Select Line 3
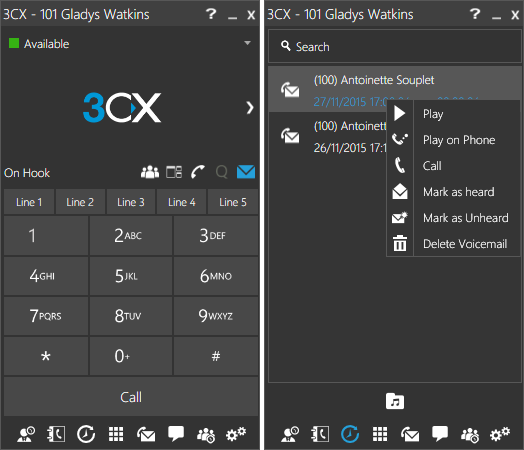Screen dimensions: 524x450 tap(131, 202)
